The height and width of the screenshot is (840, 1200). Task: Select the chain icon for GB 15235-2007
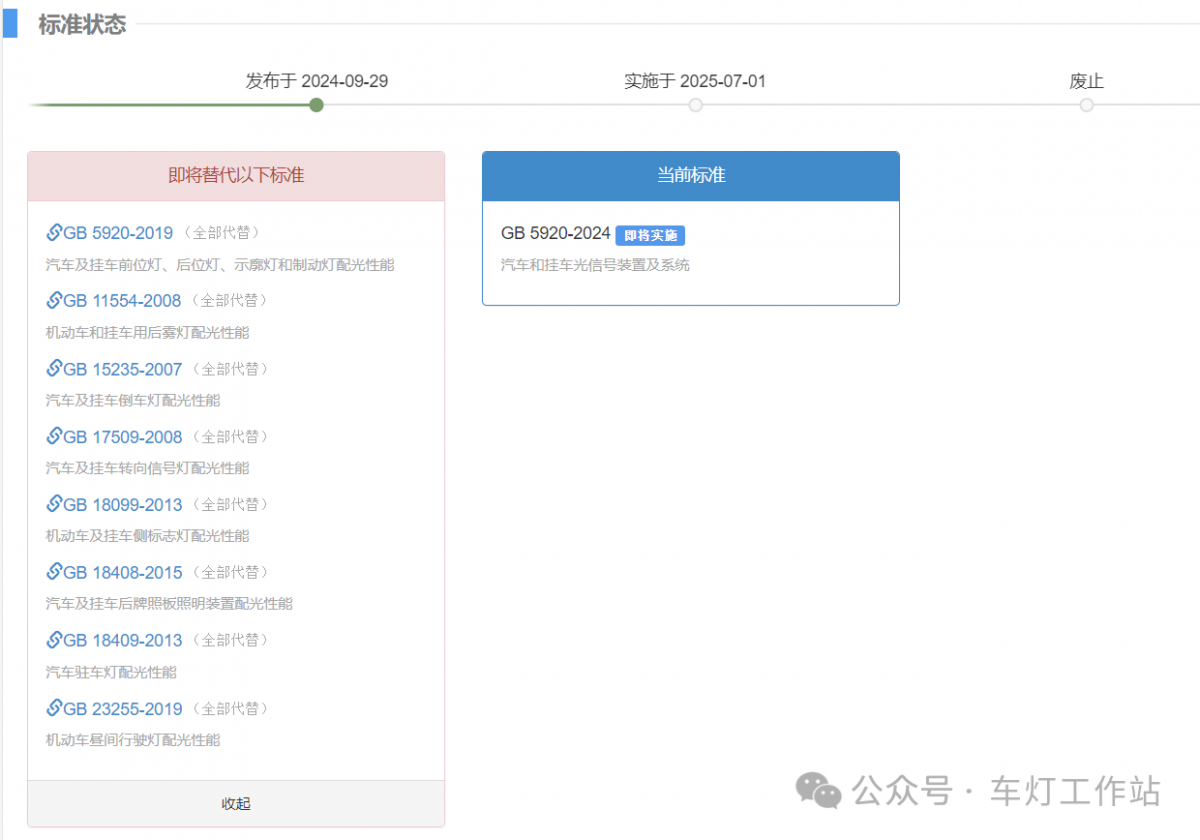[x=54, y=368]
